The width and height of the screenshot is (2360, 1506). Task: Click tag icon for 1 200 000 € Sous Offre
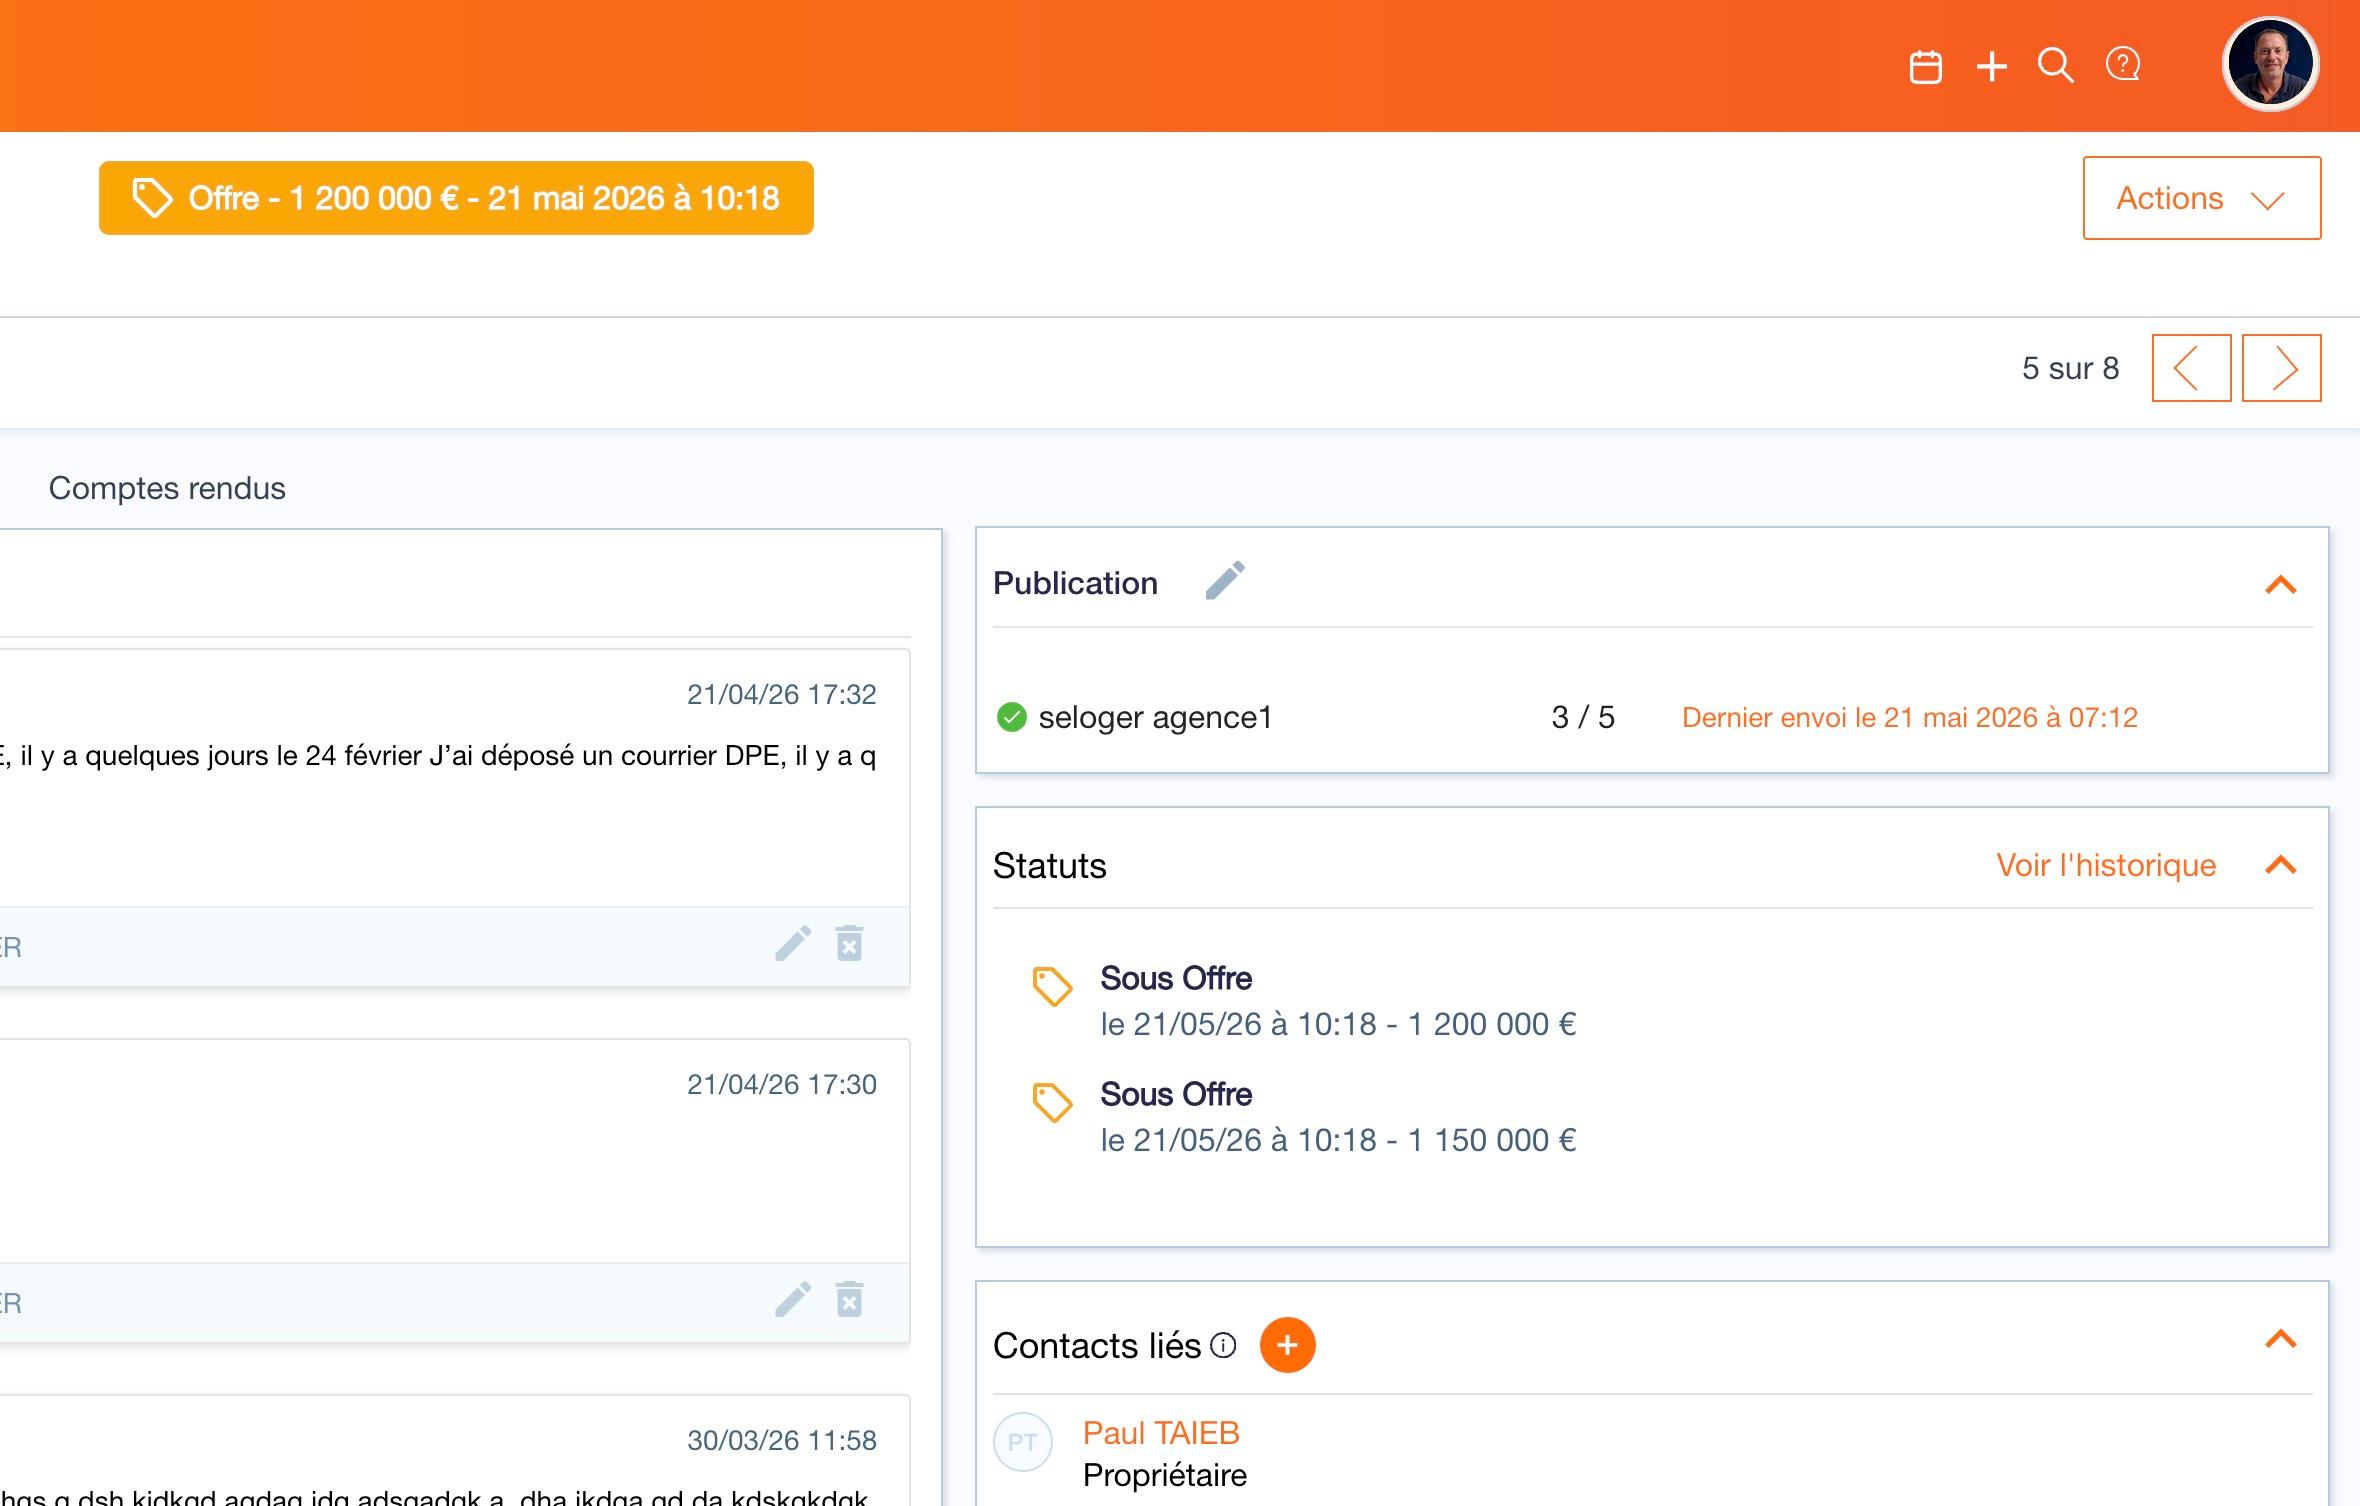pos(1052,986)
